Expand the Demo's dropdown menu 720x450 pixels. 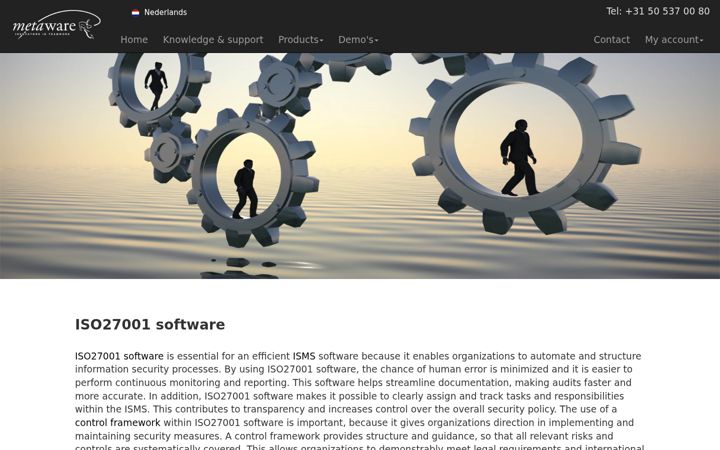coord(358,39)
